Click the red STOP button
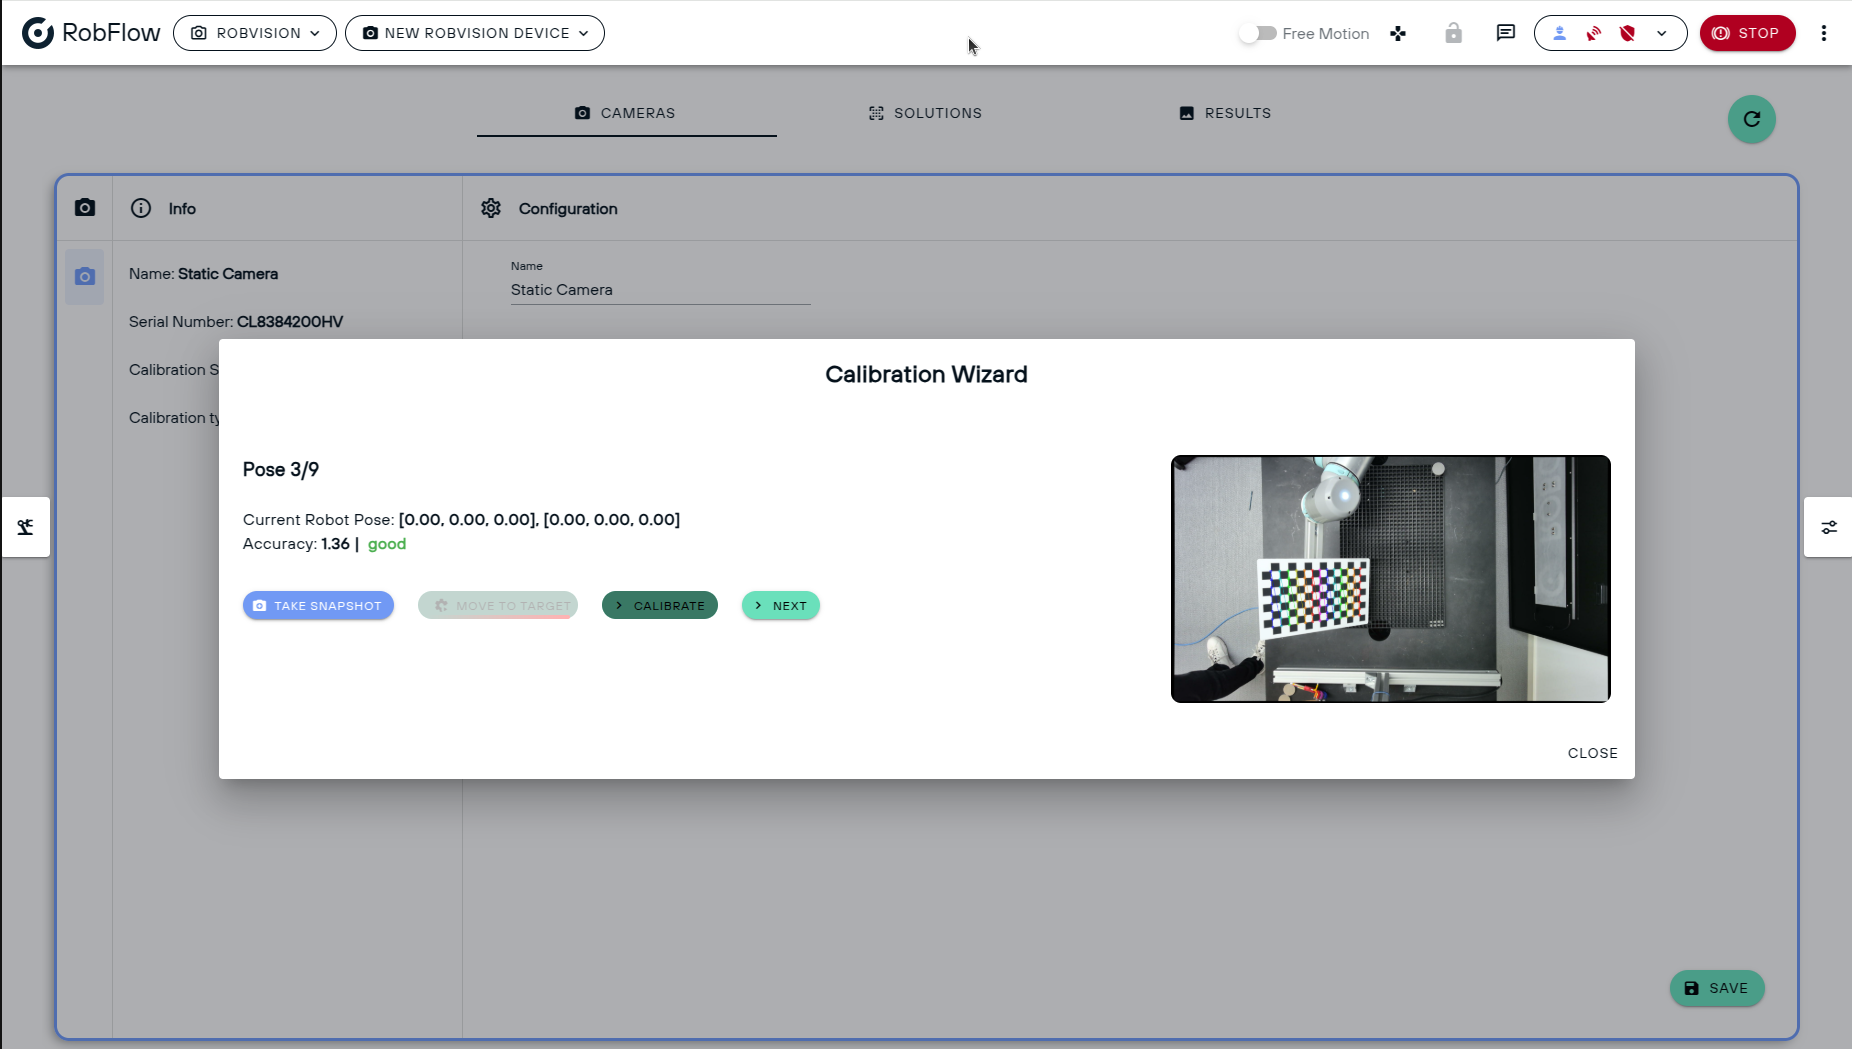 coord(1747,33)
